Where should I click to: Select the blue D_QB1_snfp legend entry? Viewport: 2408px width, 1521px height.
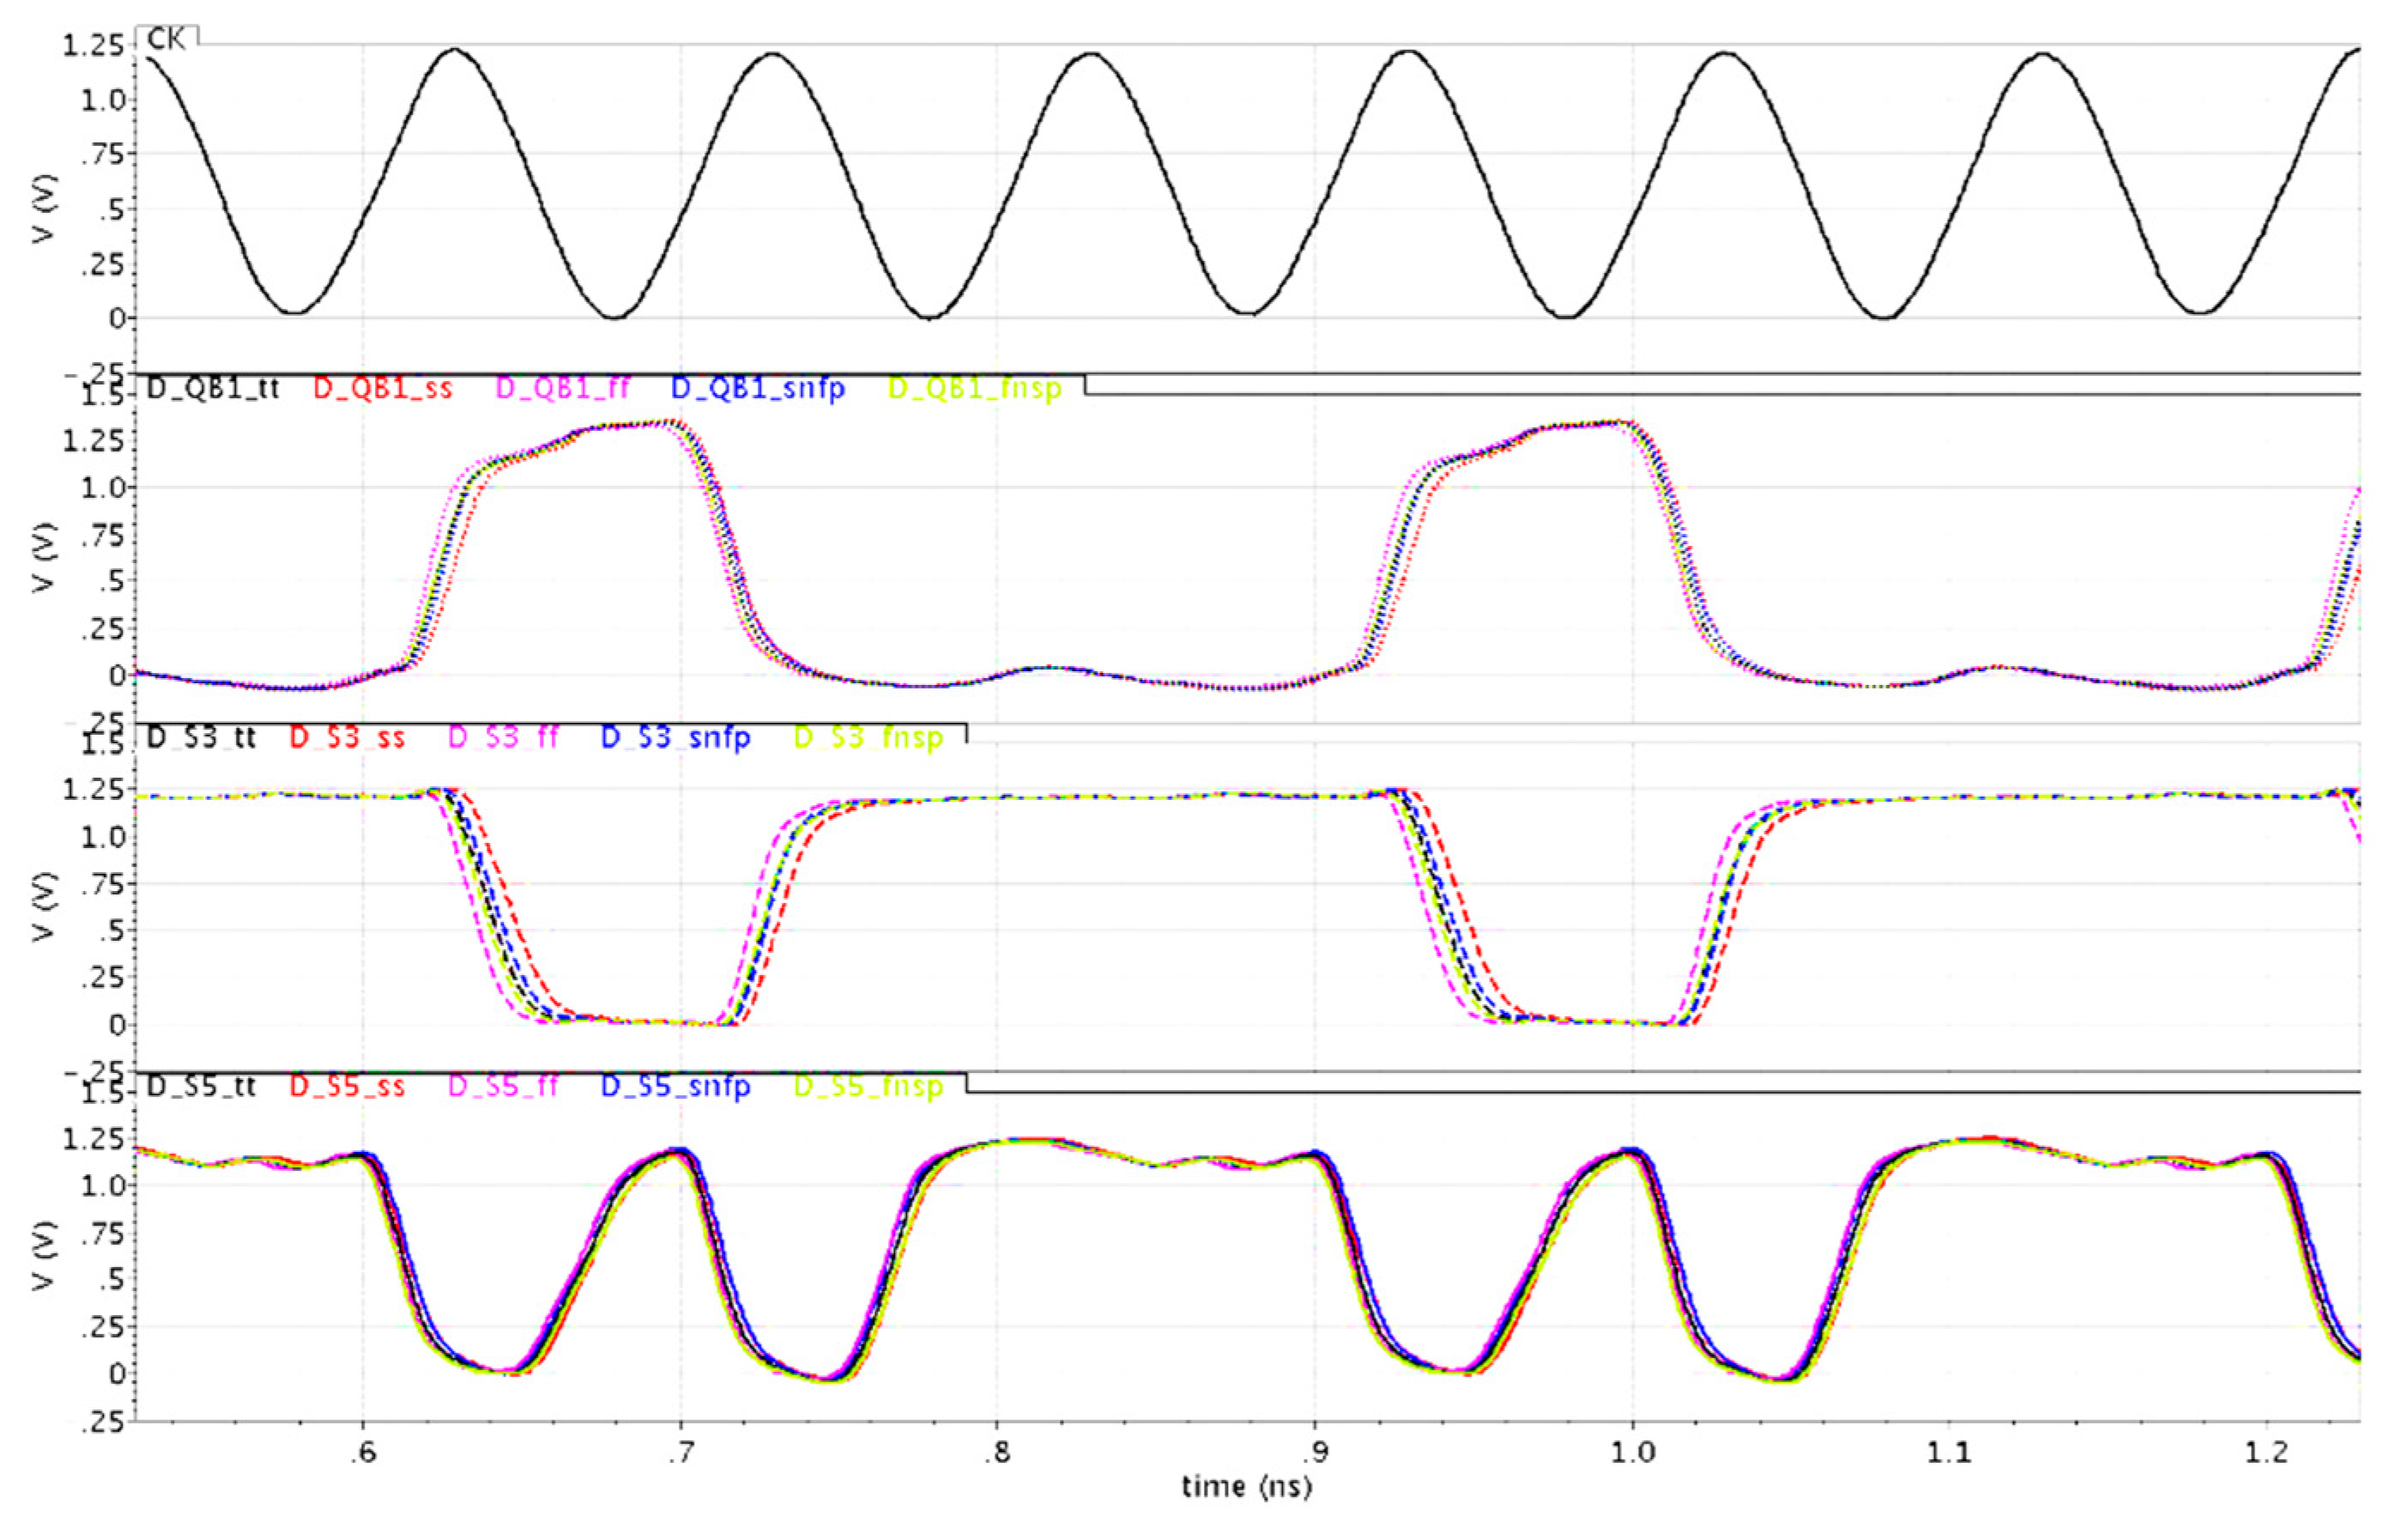point(758,388)
